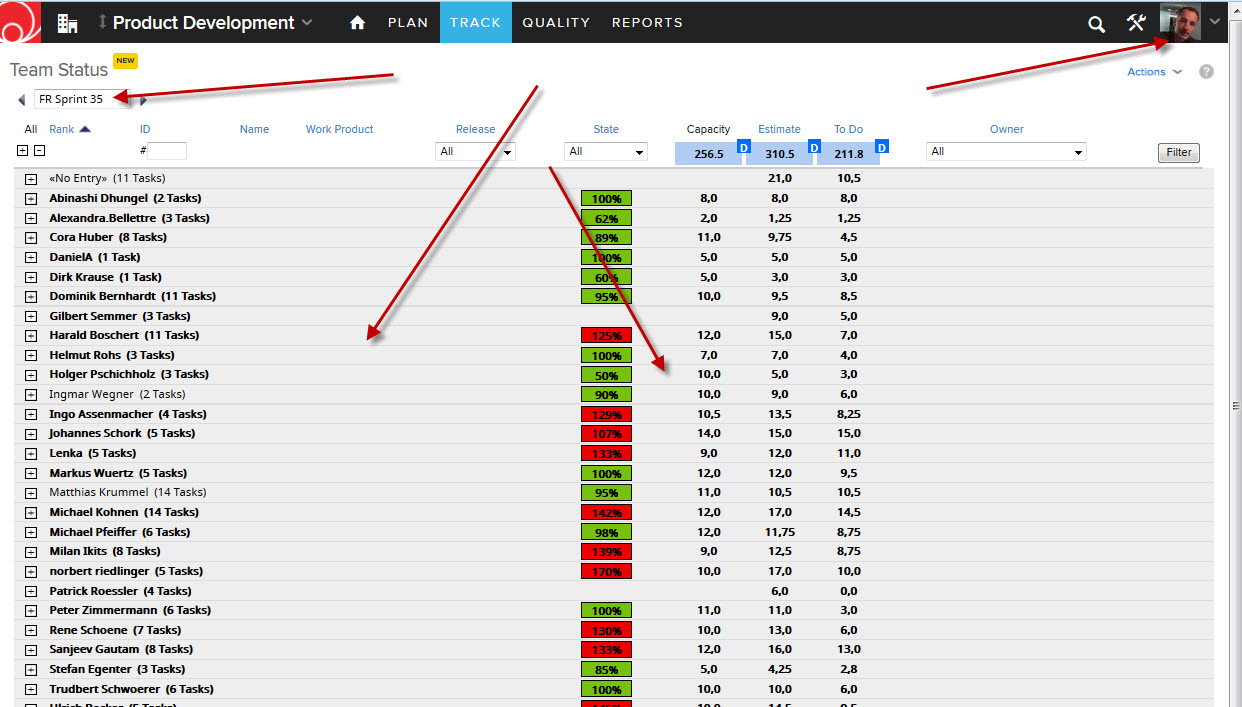This screenshot has width=1242, height=707.
Task: Click the Home icon in the navigation bar
Action: coord(357,22)
